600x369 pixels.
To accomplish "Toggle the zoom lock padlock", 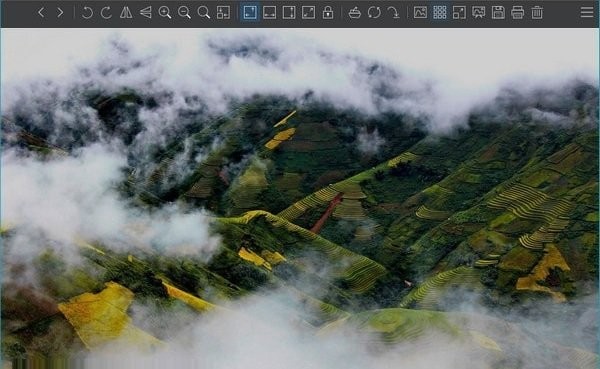I will pyautogui.click(x=328, y=13).
